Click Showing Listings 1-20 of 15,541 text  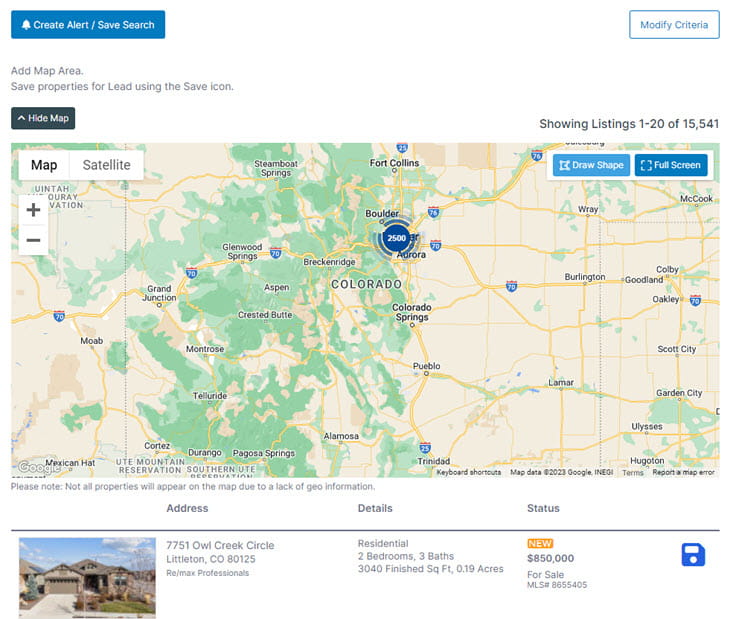click(629, 124)
